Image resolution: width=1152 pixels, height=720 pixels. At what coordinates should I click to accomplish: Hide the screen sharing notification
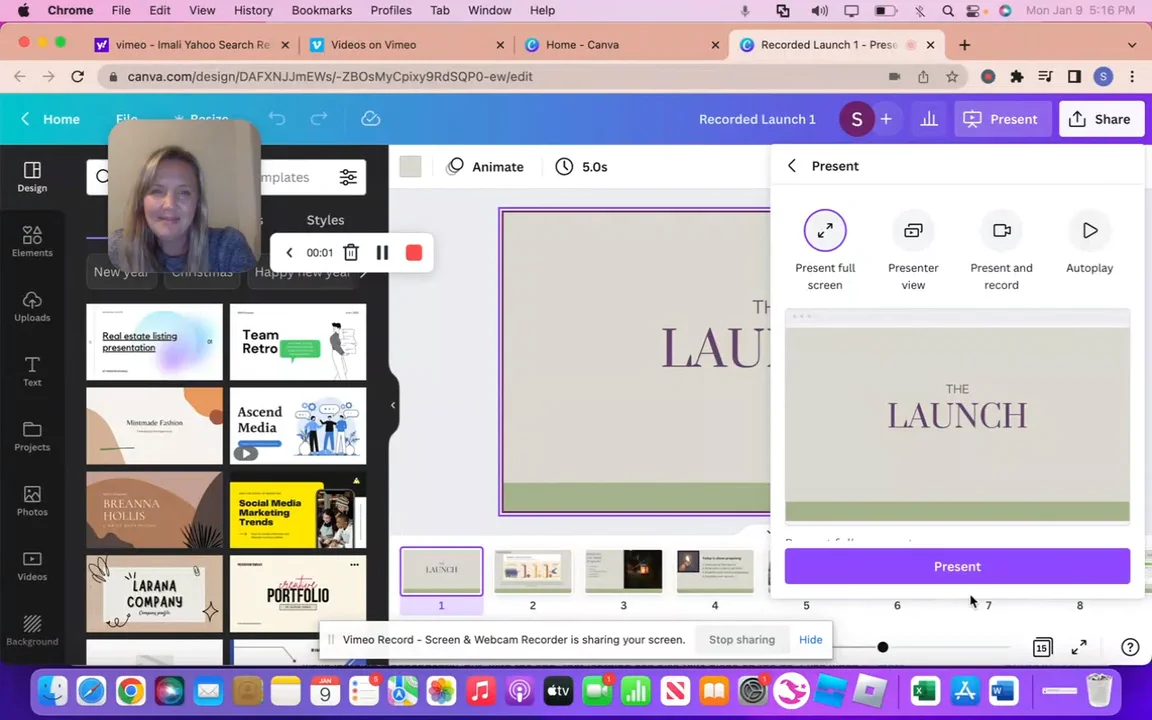coord(810,640)
